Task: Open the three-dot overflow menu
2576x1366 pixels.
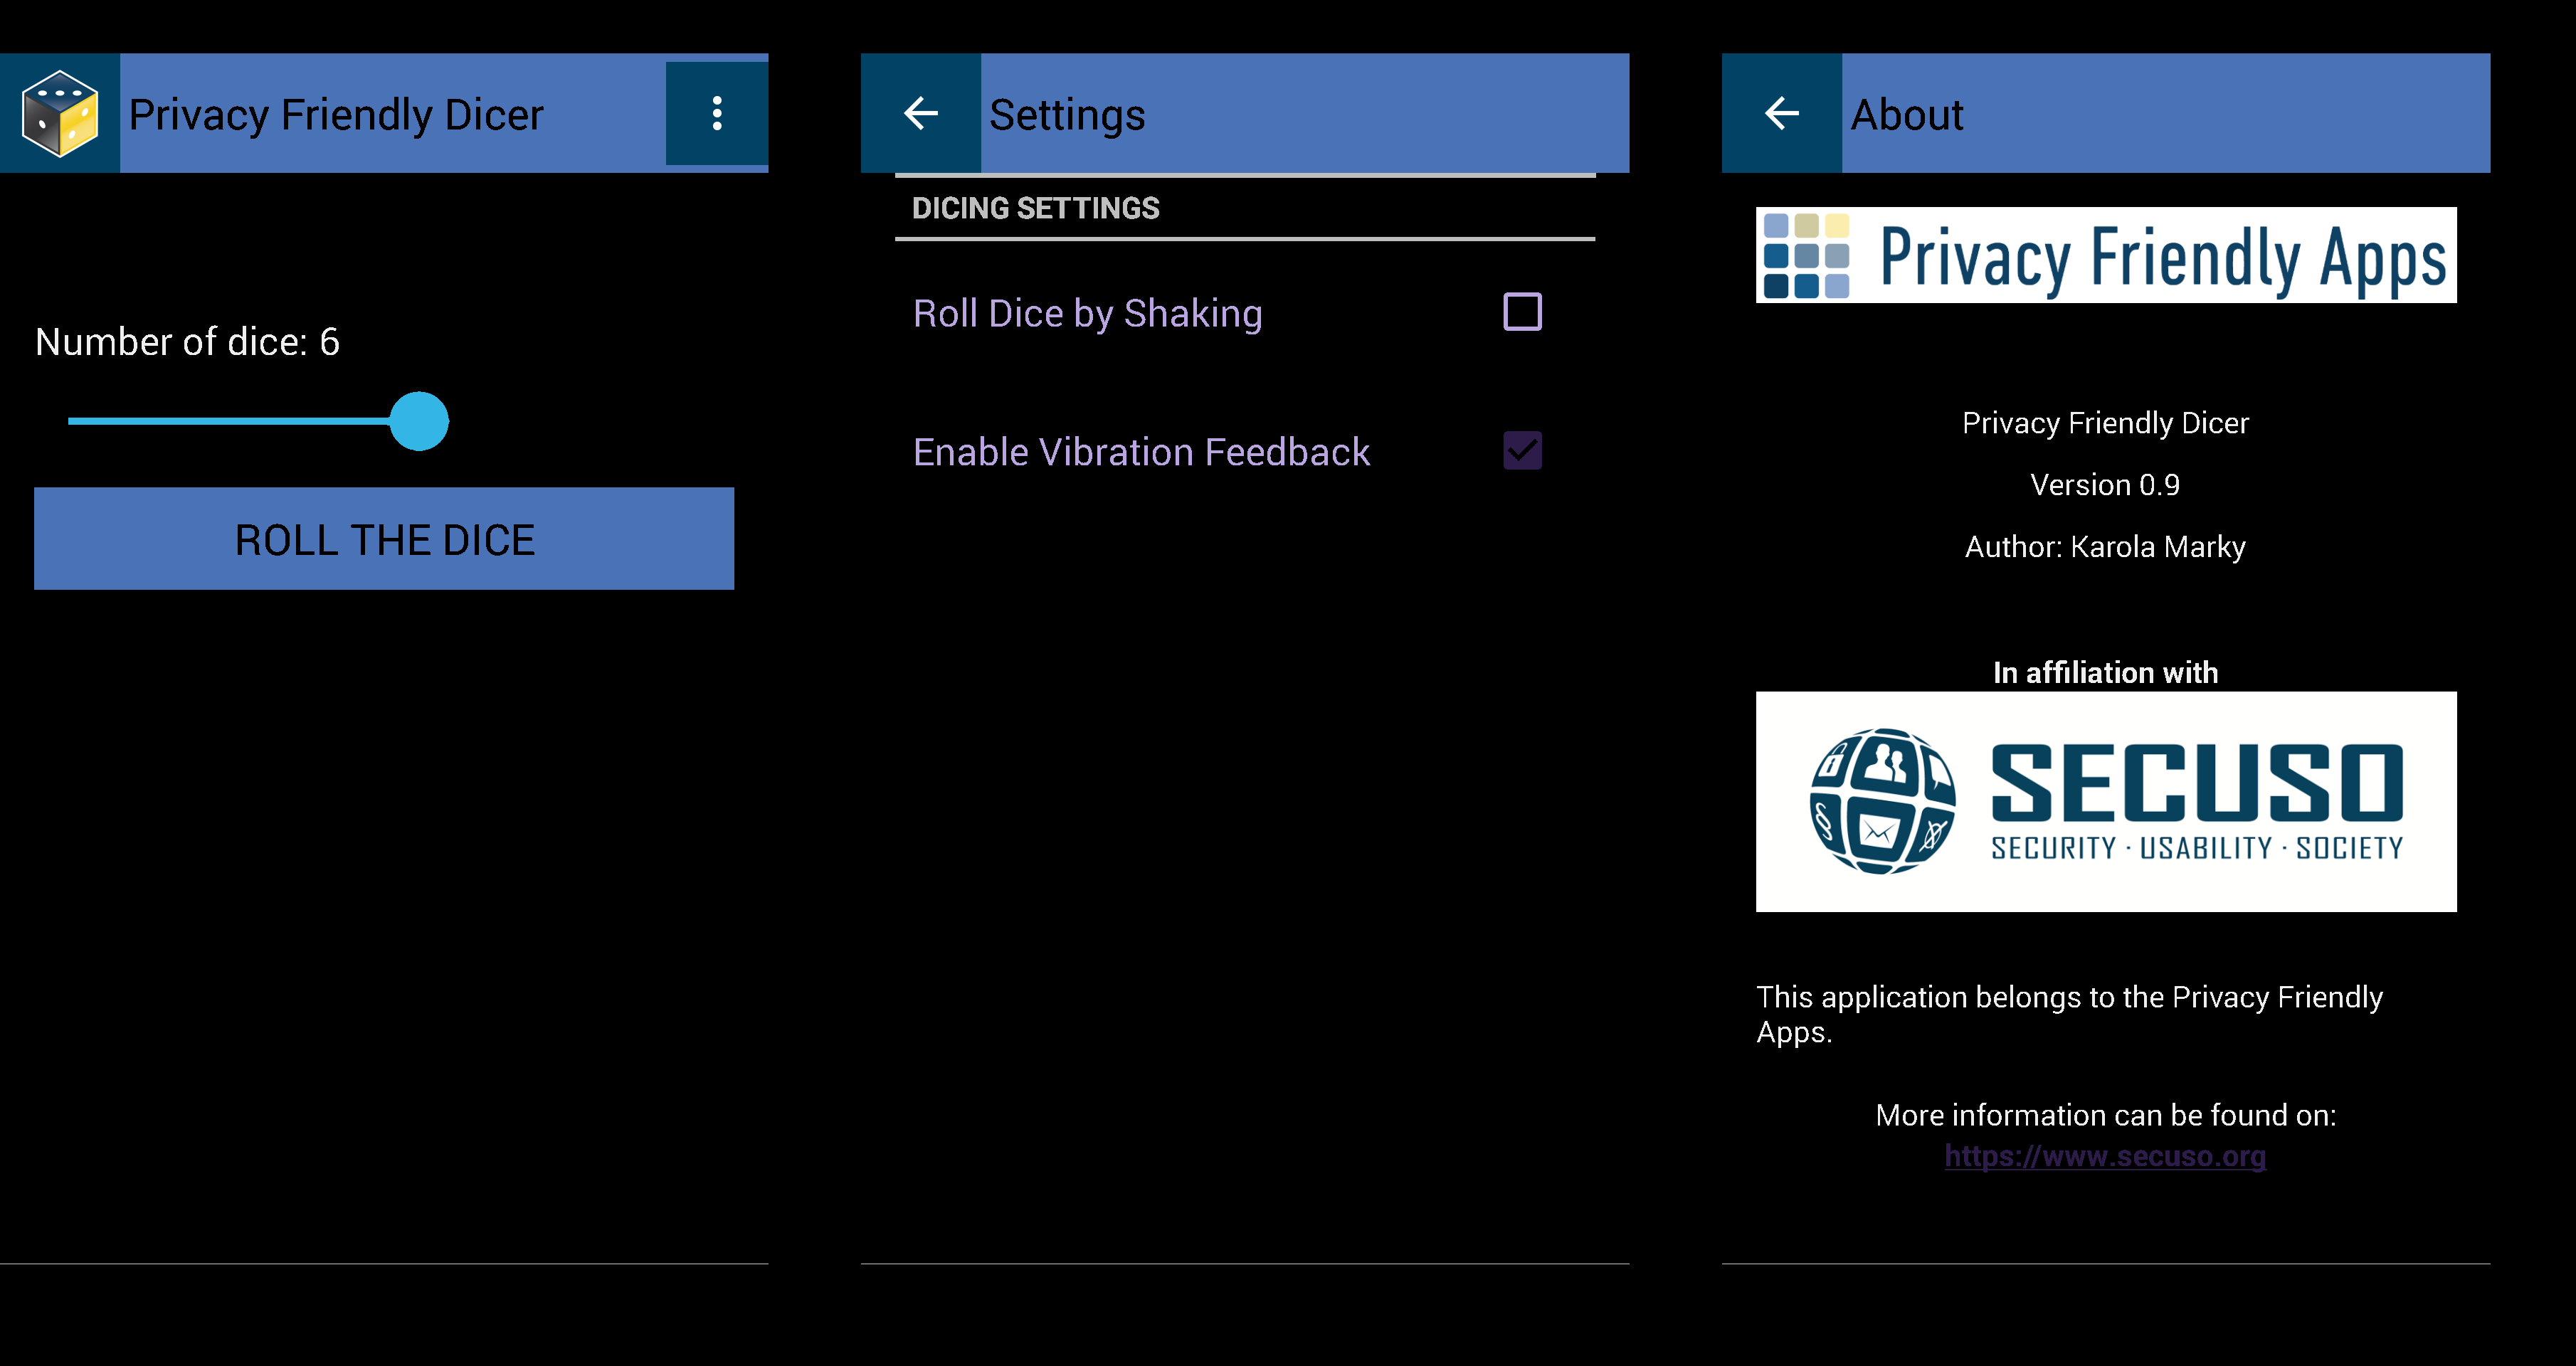Action: (x=716, y=113)
